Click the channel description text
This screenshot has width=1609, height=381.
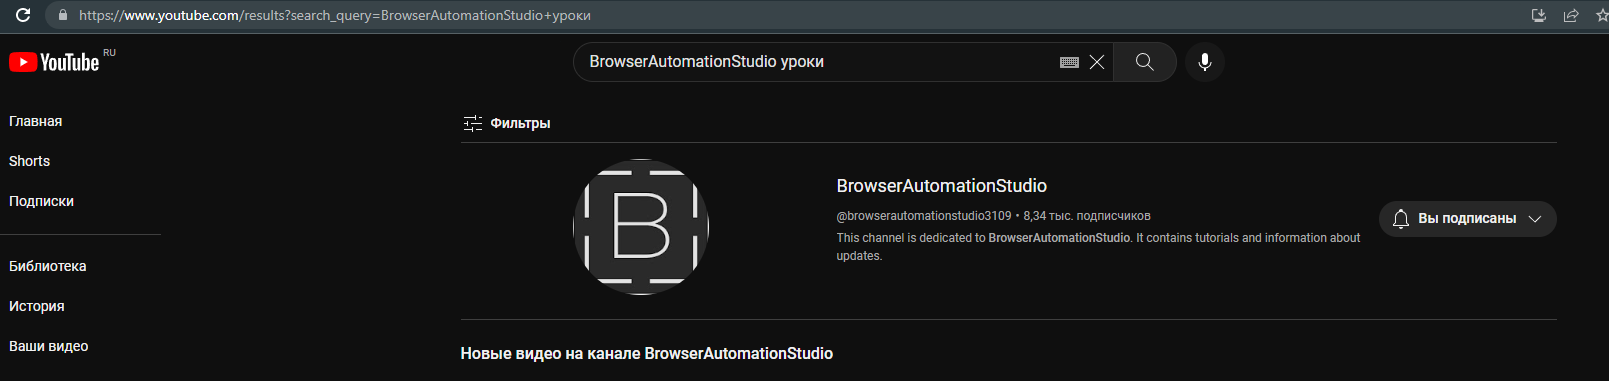coord(1098,247)
